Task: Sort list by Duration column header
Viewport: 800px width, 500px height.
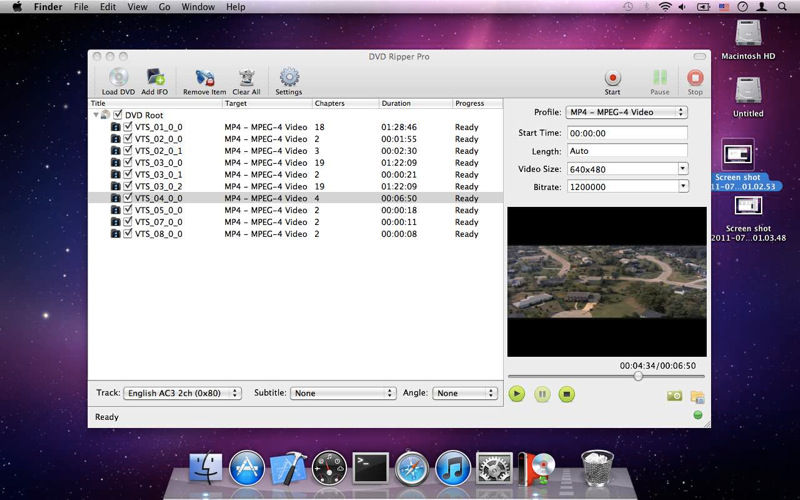Action: [415, 103]
